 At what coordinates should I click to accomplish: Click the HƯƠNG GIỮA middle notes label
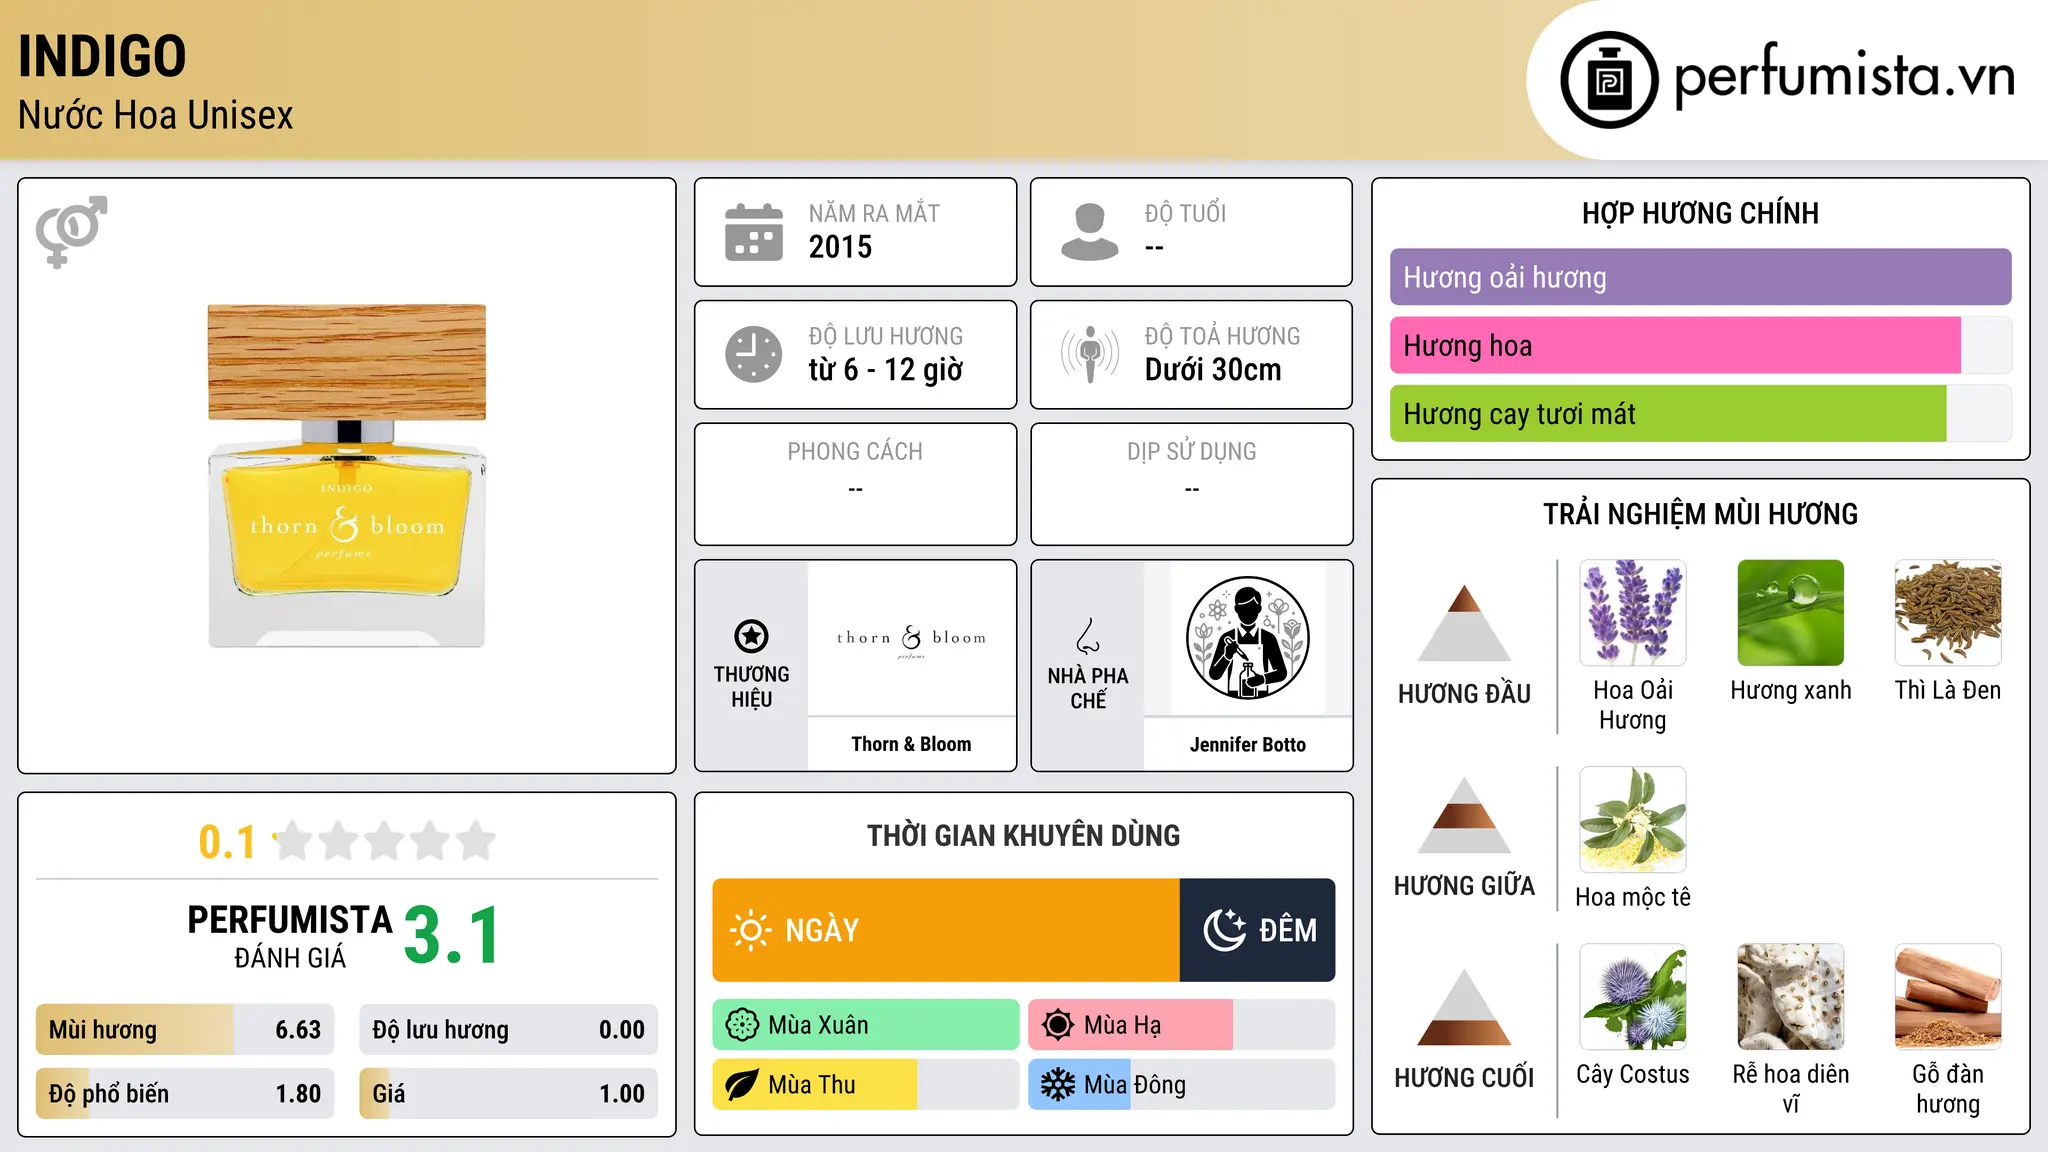(x=1464, y=886)
